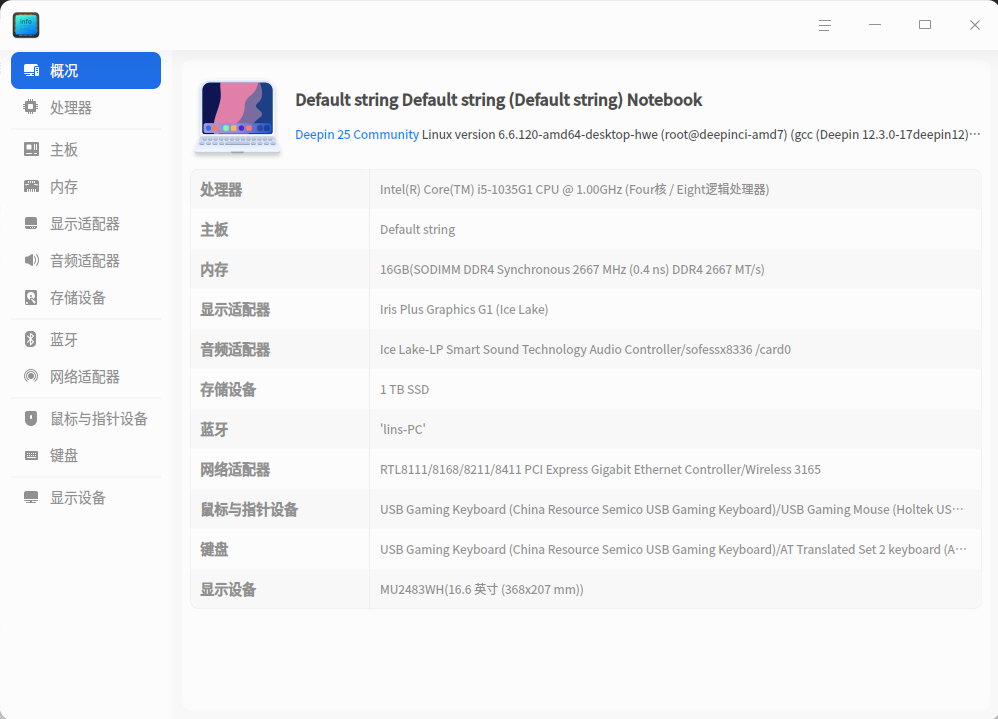The width and height of the screenshot is (998, 719).
Task: Click the 网络适配器 network icon
Action: click(31, 376)
